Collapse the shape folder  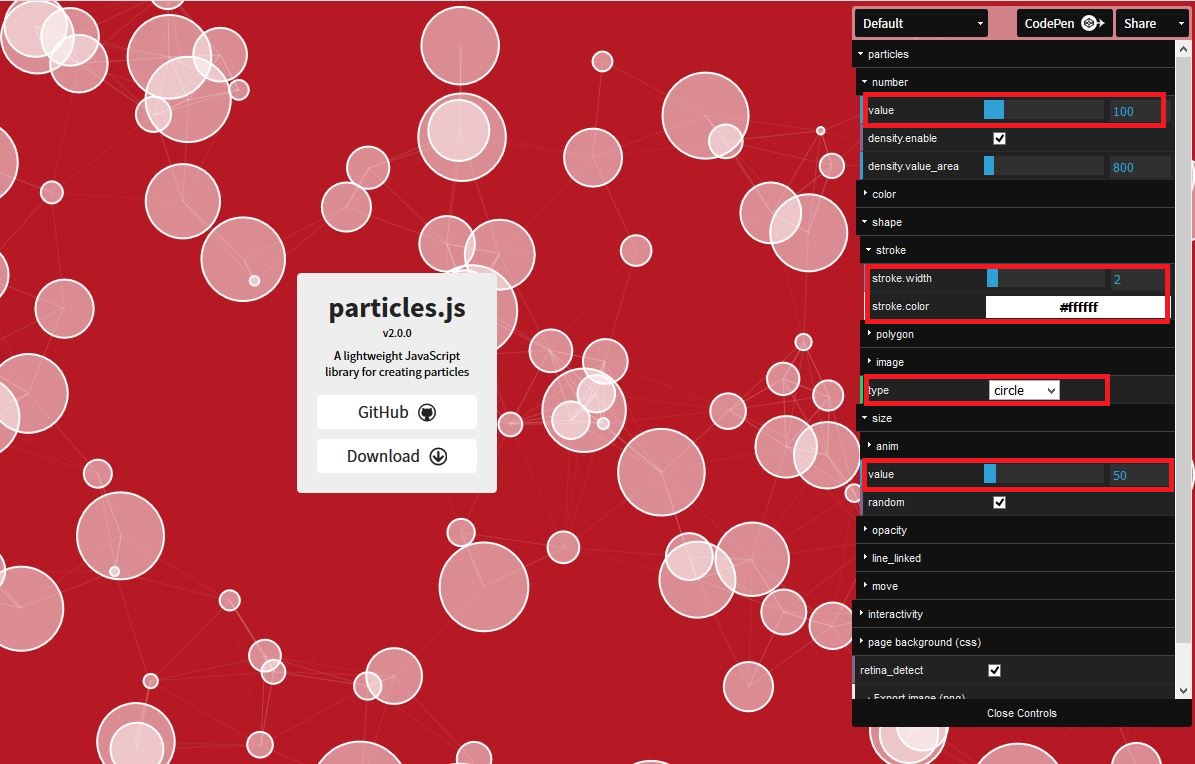tap(1017, 222)
